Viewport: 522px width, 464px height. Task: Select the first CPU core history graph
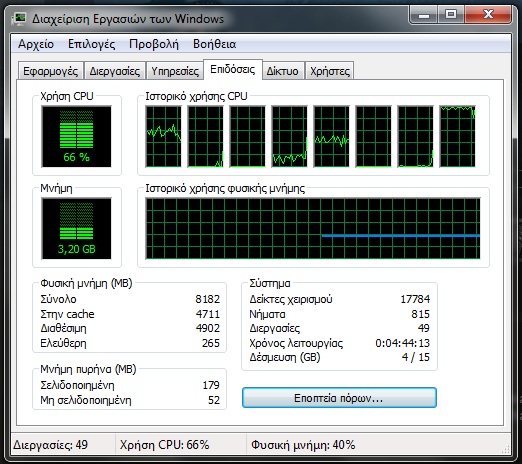(x=164, y=136)
